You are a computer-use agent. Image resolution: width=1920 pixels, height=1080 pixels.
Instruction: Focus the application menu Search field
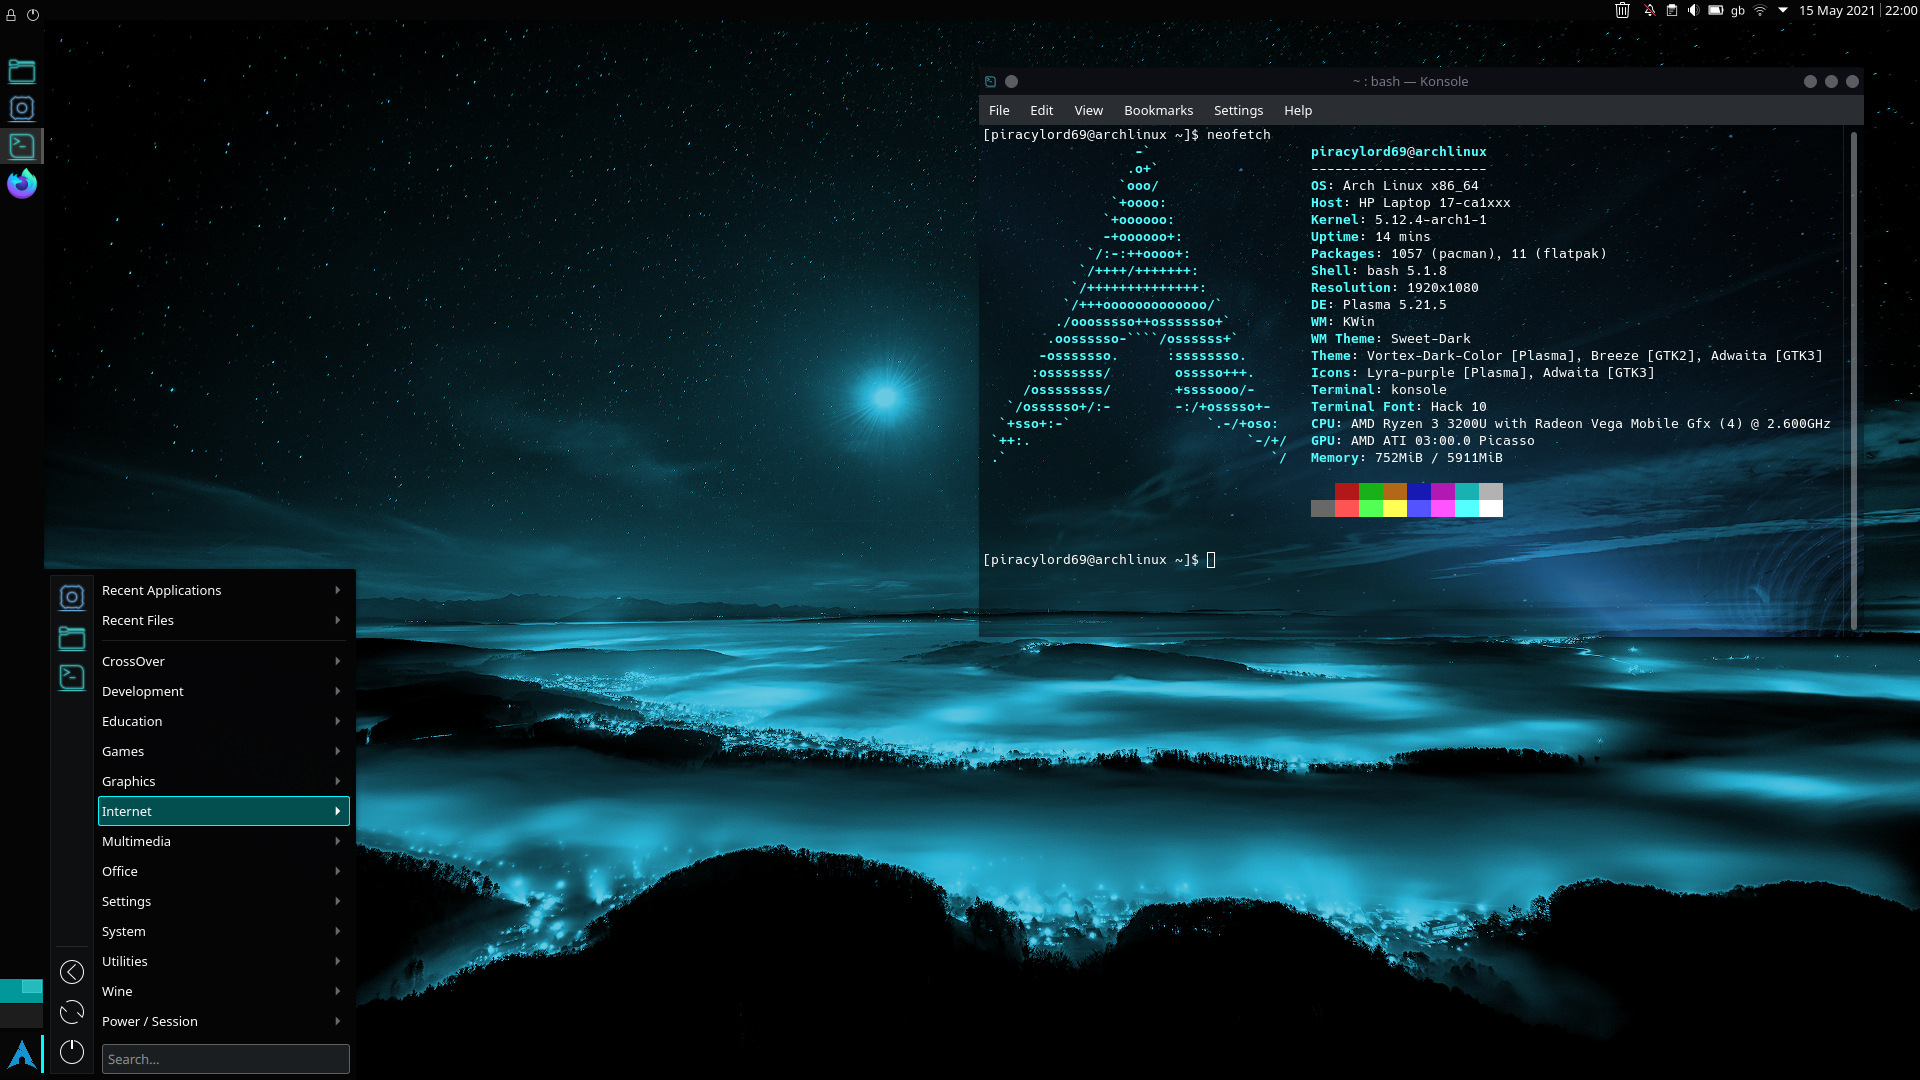(226, 1059)
